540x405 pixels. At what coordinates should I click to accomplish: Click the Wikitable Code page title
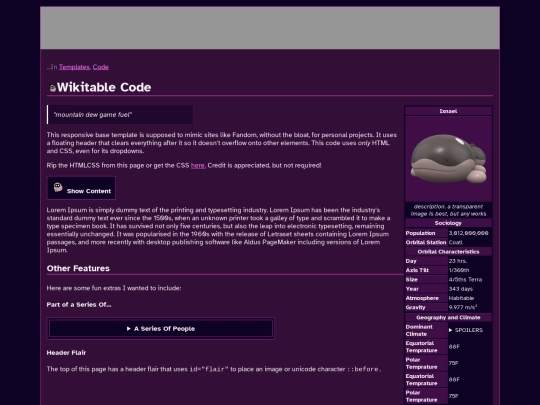point(104,87)
